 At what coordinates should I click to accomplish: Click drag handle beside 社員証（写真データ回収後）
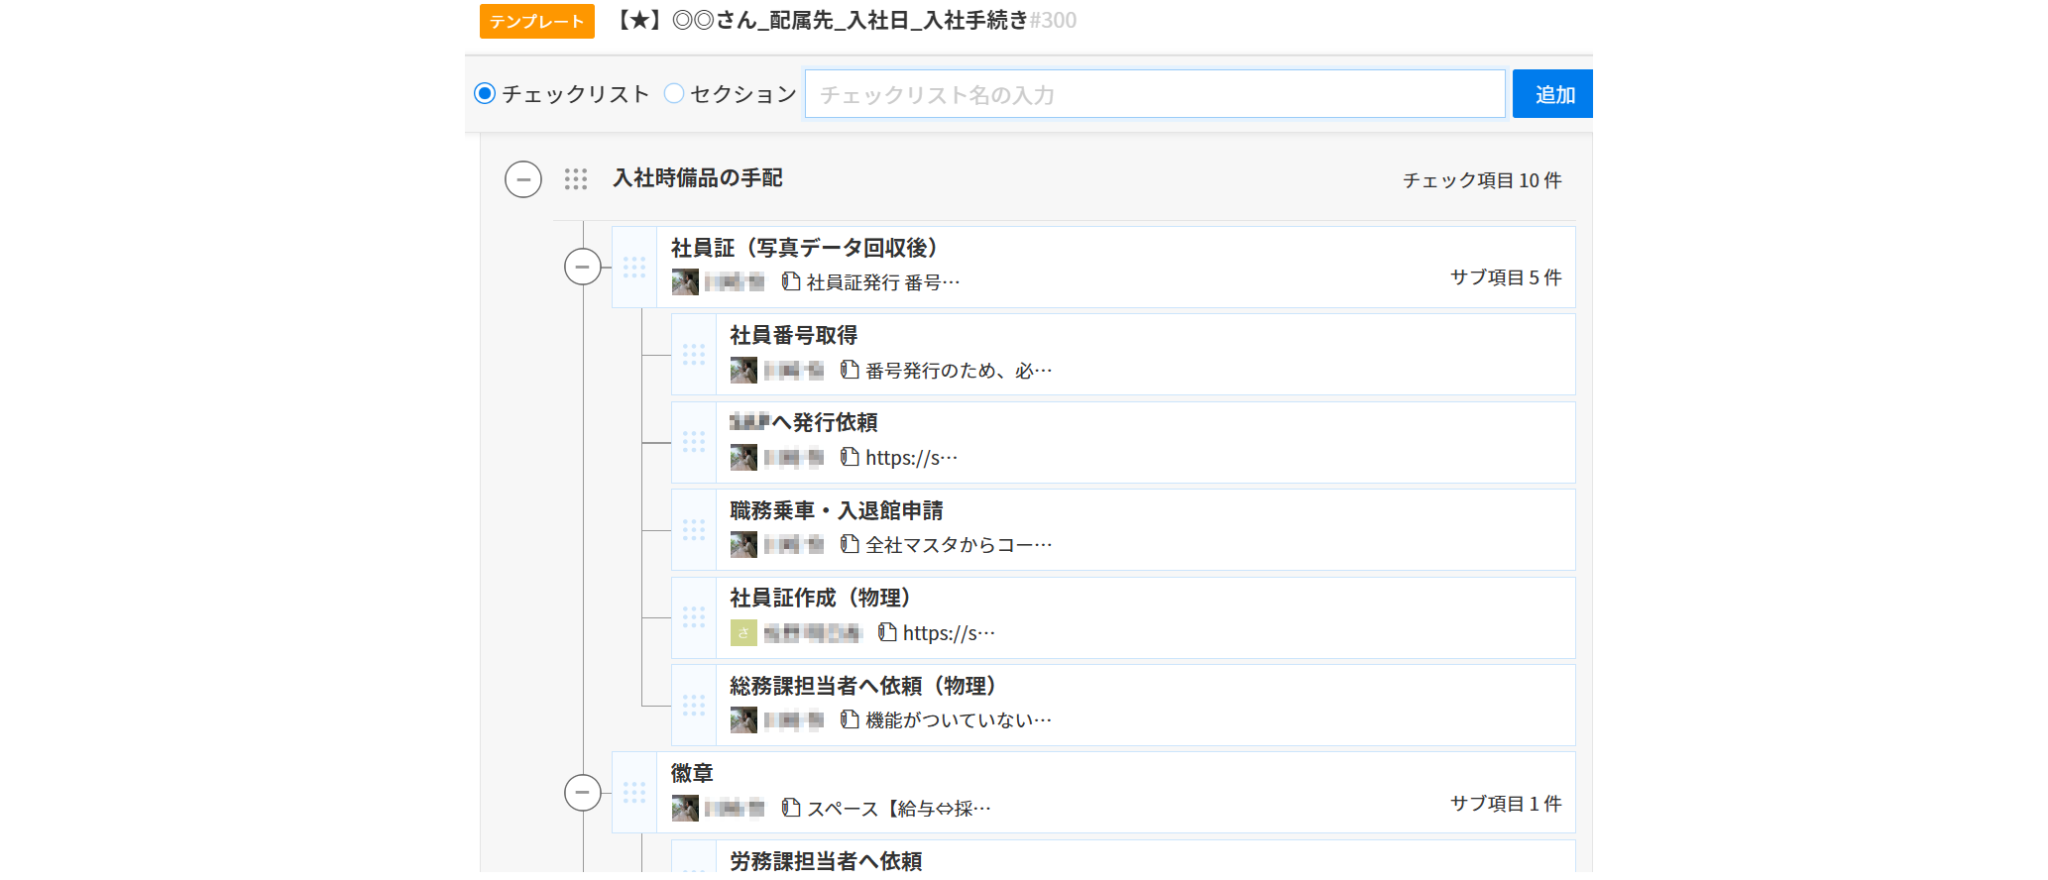[634, 267]
